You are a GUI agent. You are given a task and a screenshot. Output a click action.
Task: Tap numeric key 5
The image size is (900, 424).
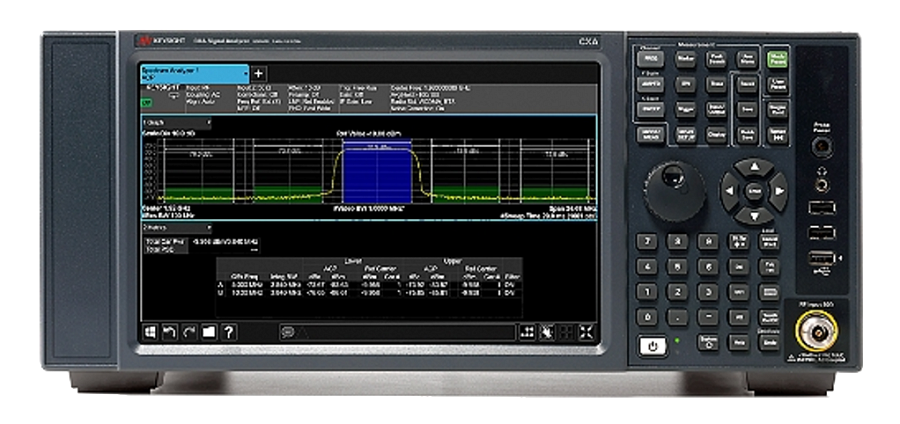677,267
